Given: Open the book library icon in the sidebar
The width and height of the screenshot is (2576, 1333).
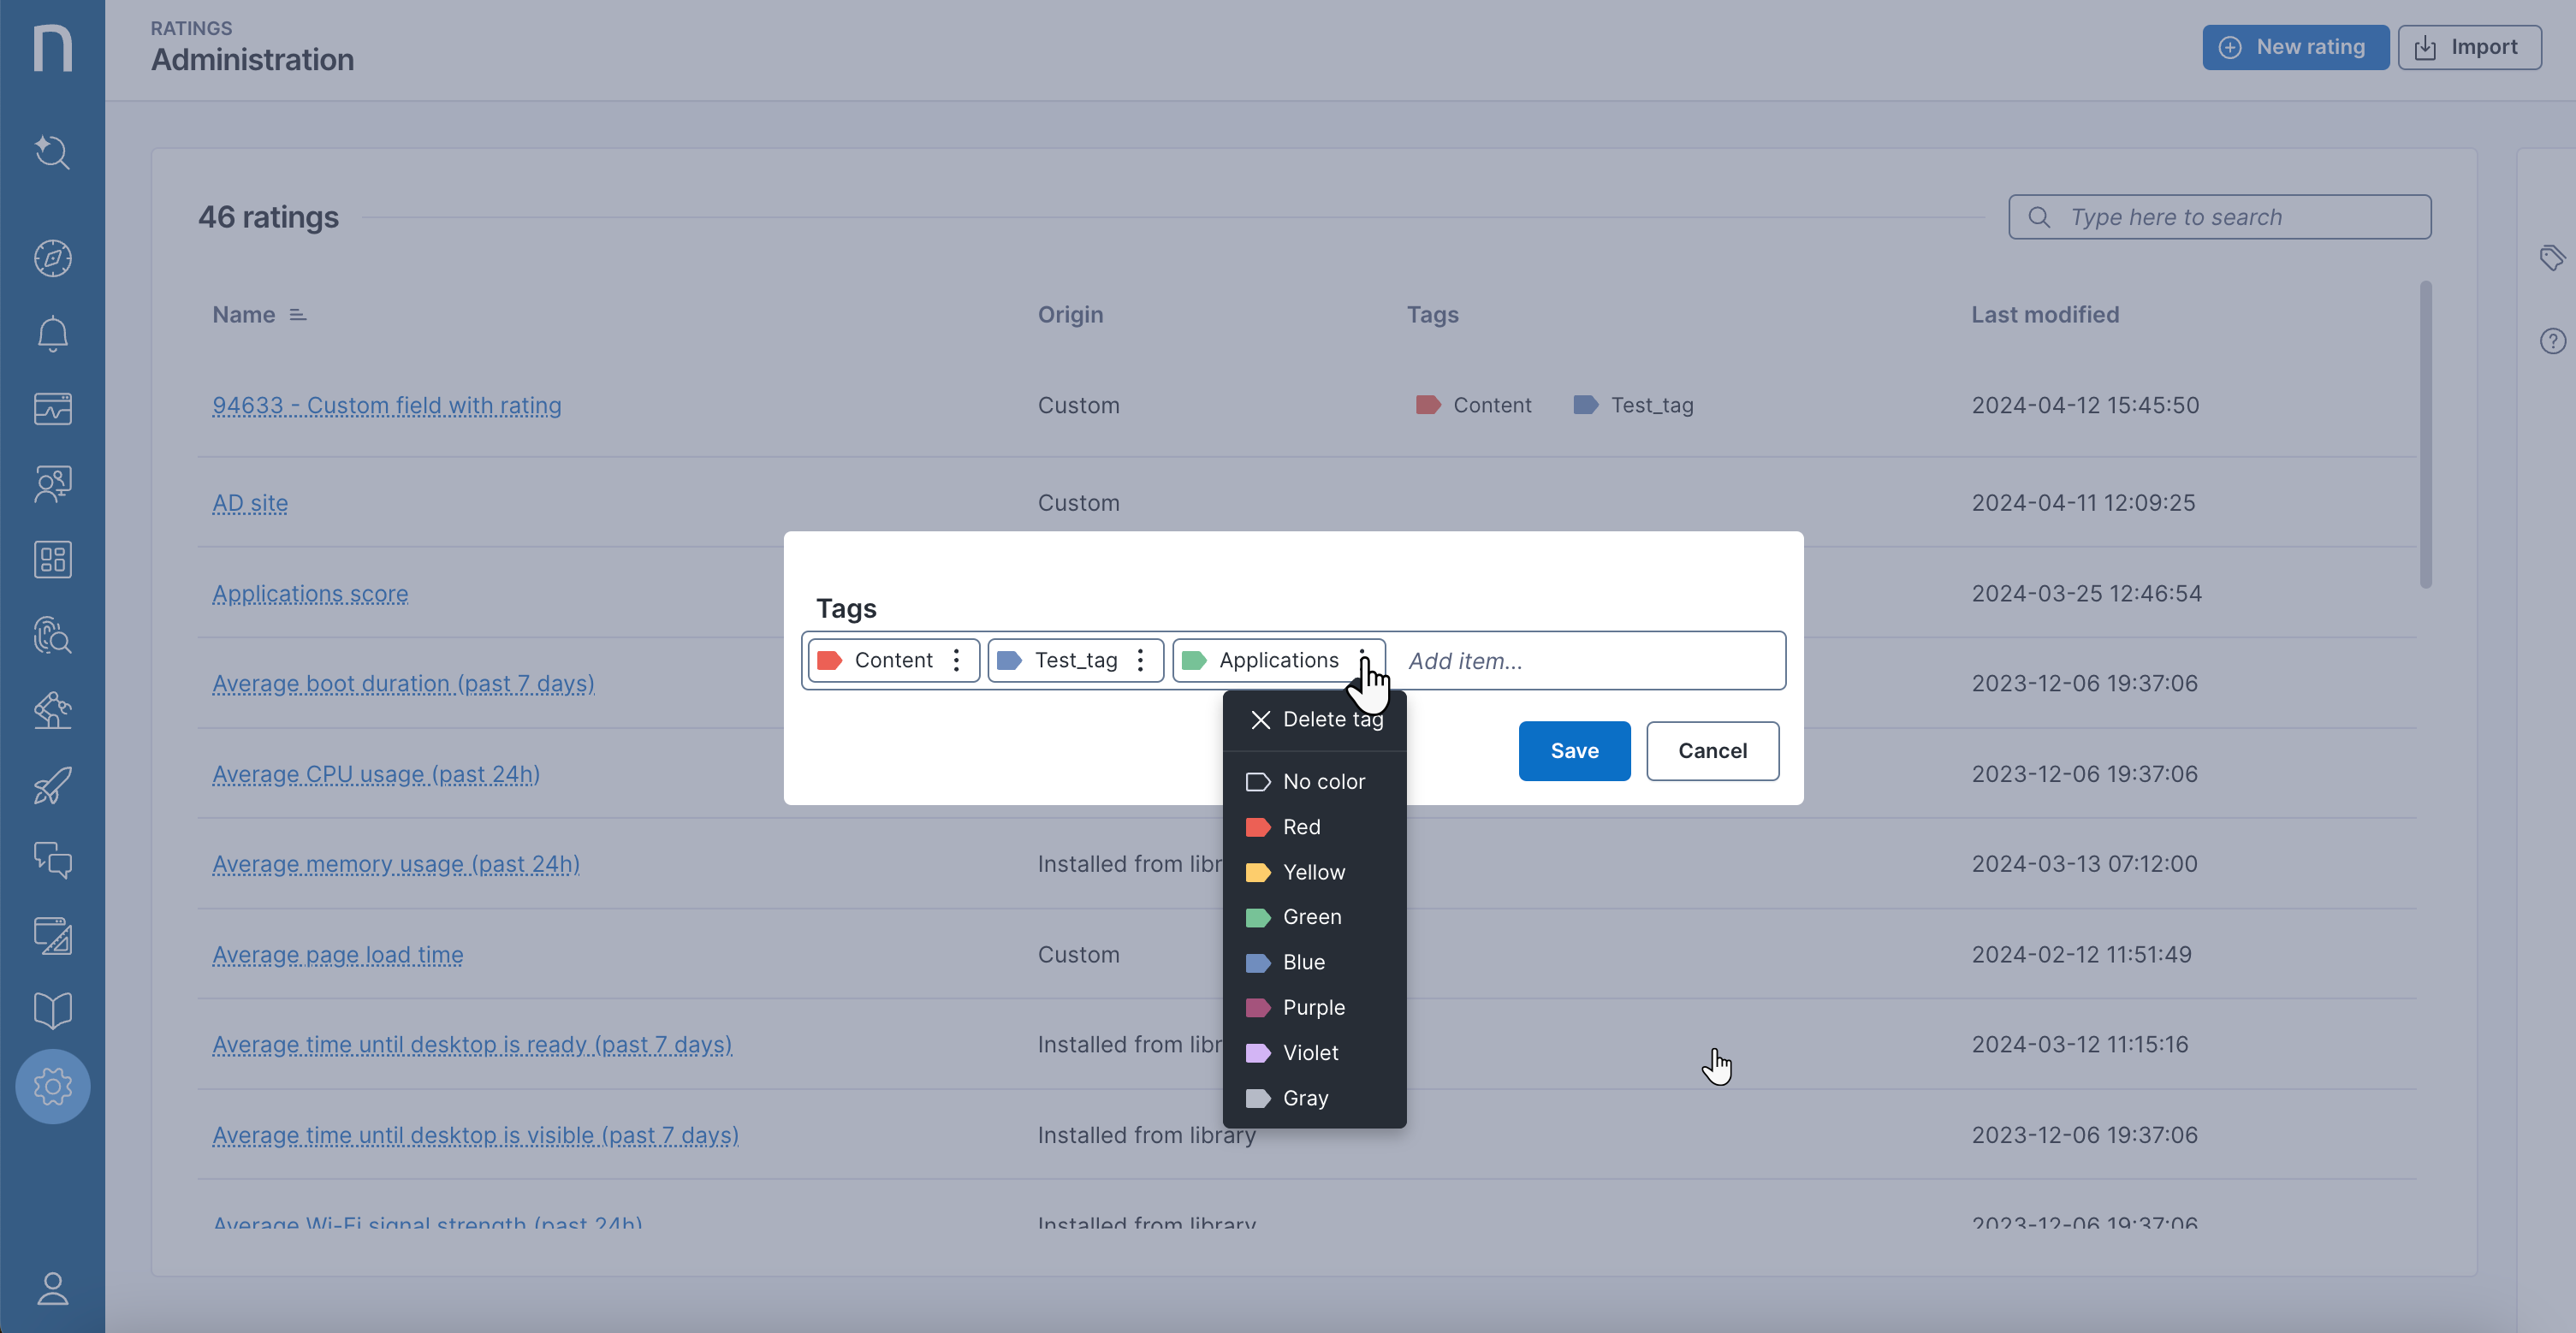Looking at the screenshot, I should pyautogui.click(x=52, y=1011).
